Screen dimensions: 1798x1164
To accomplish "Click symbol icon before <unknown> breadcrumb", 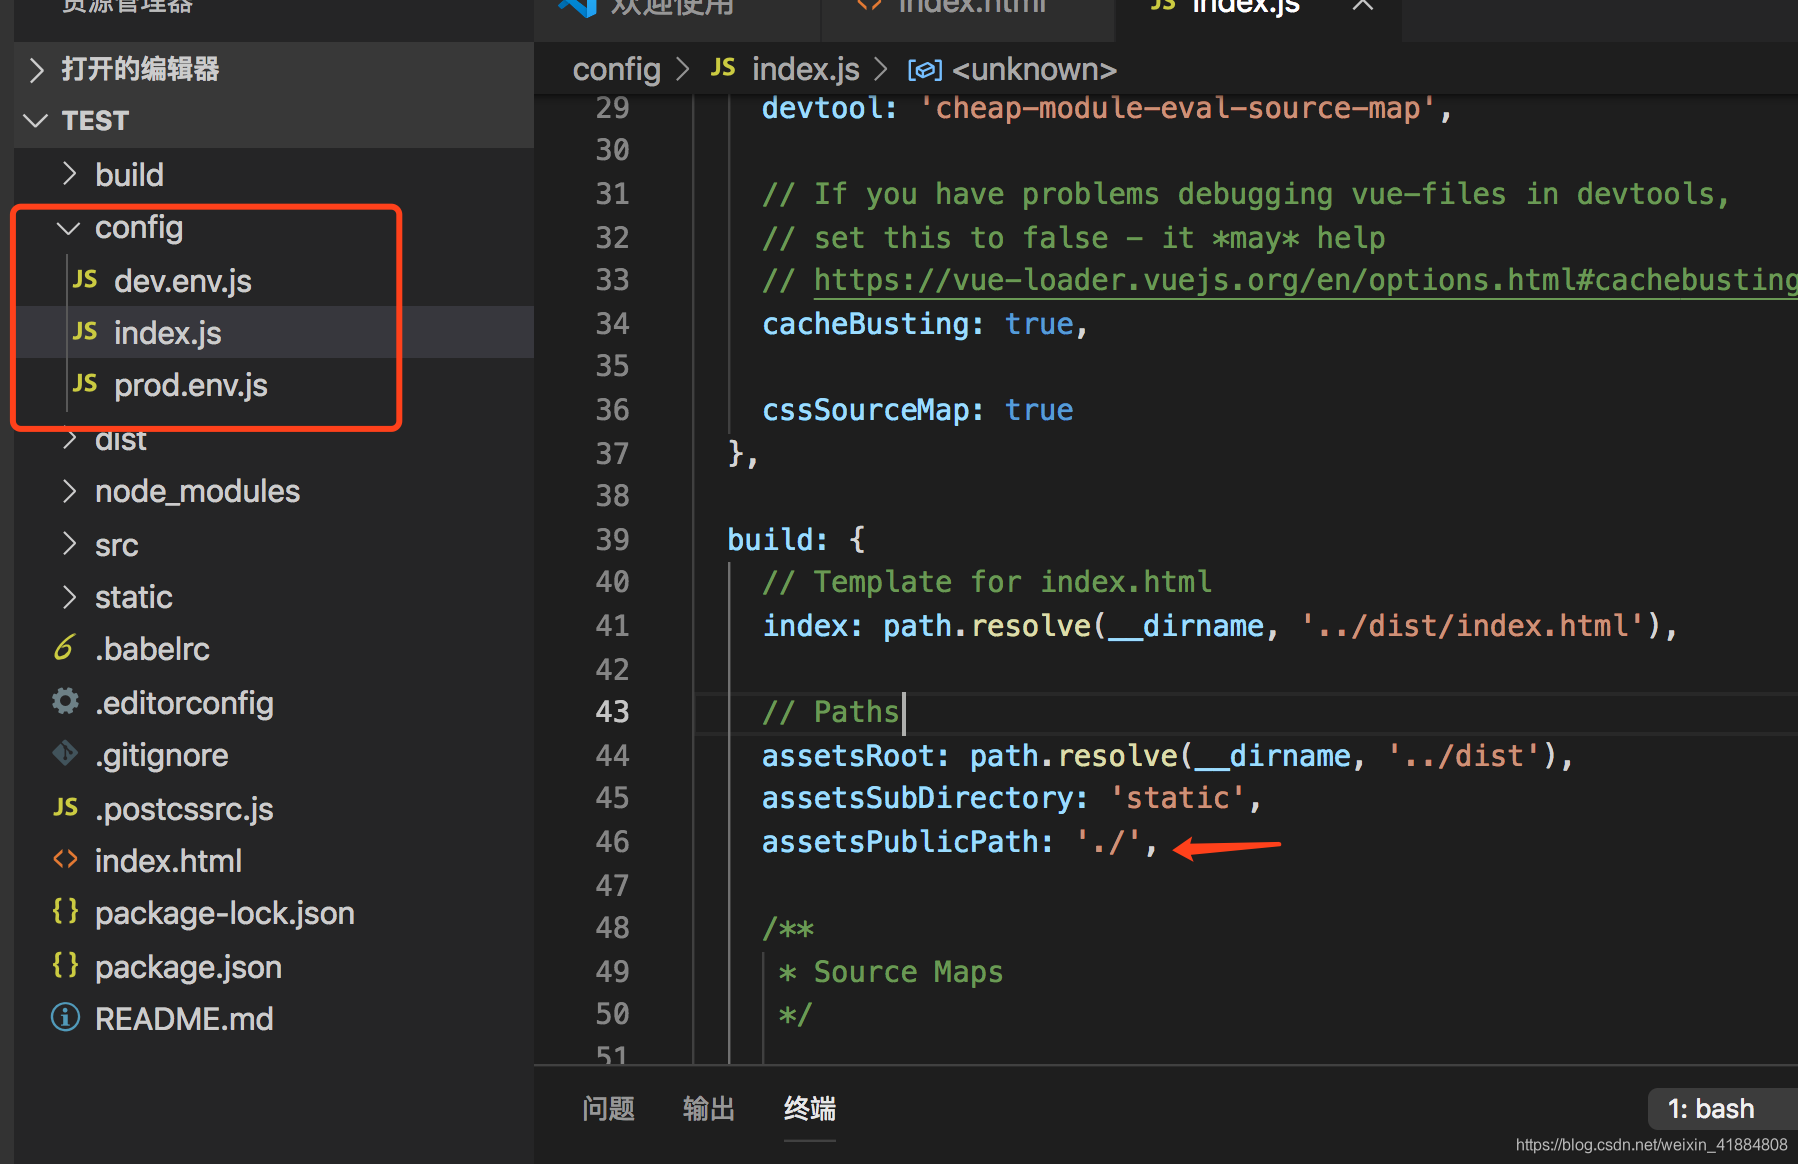I will pos(924,70).
